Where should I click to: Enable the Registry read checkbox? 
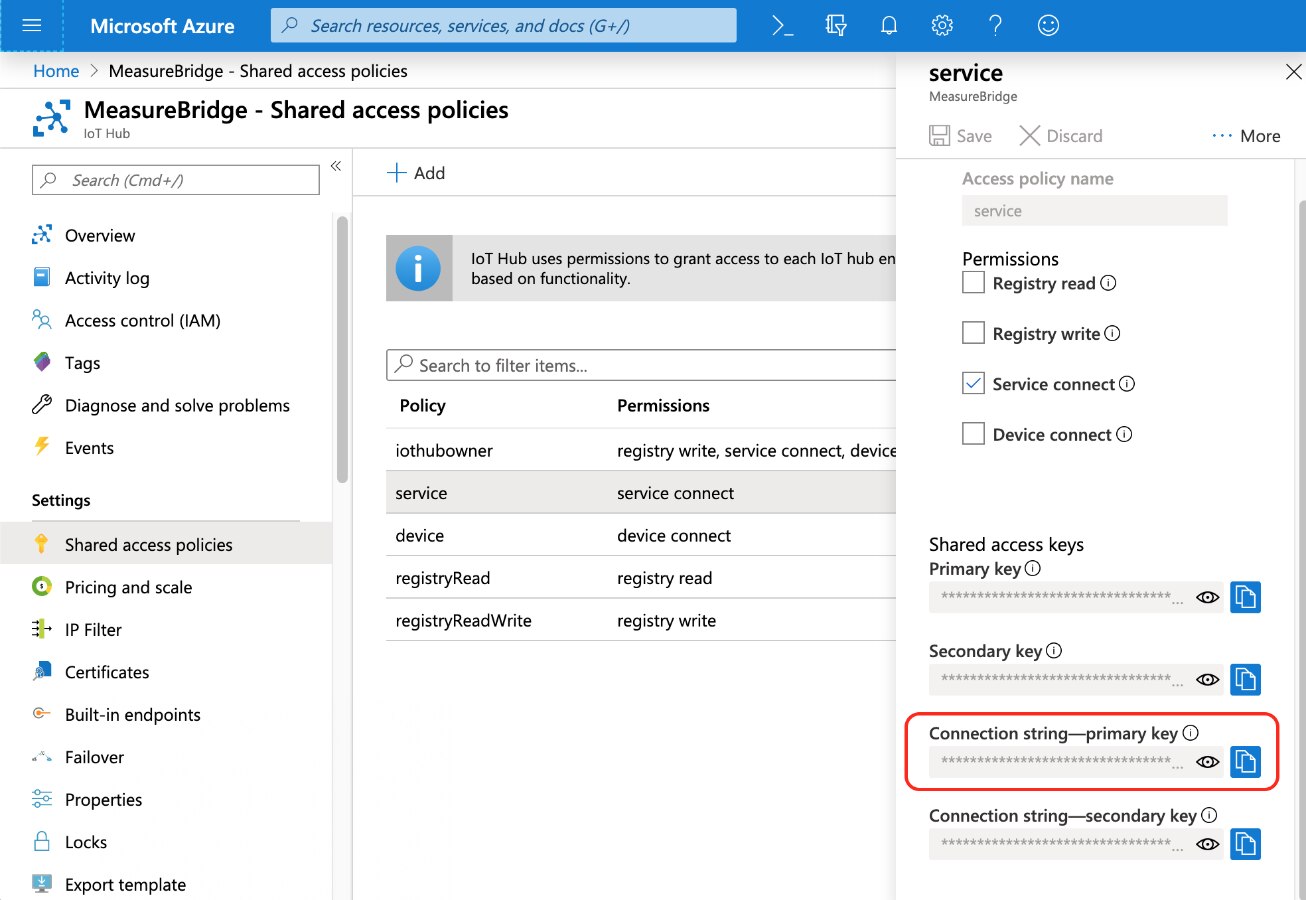[x=973, y=283]
